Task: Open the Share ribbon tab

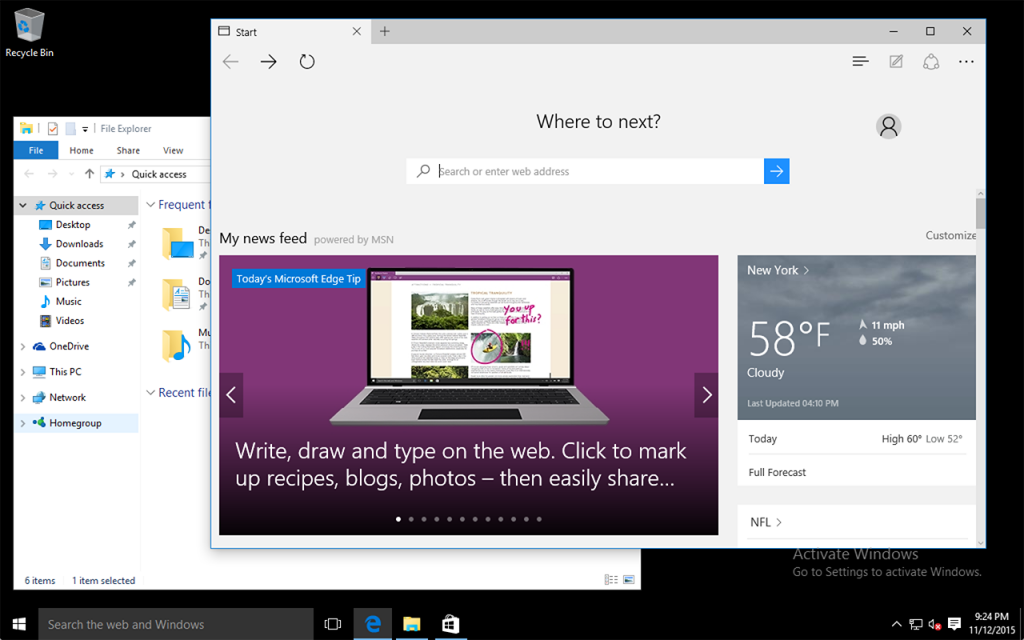Action: [x=128, y=150]
